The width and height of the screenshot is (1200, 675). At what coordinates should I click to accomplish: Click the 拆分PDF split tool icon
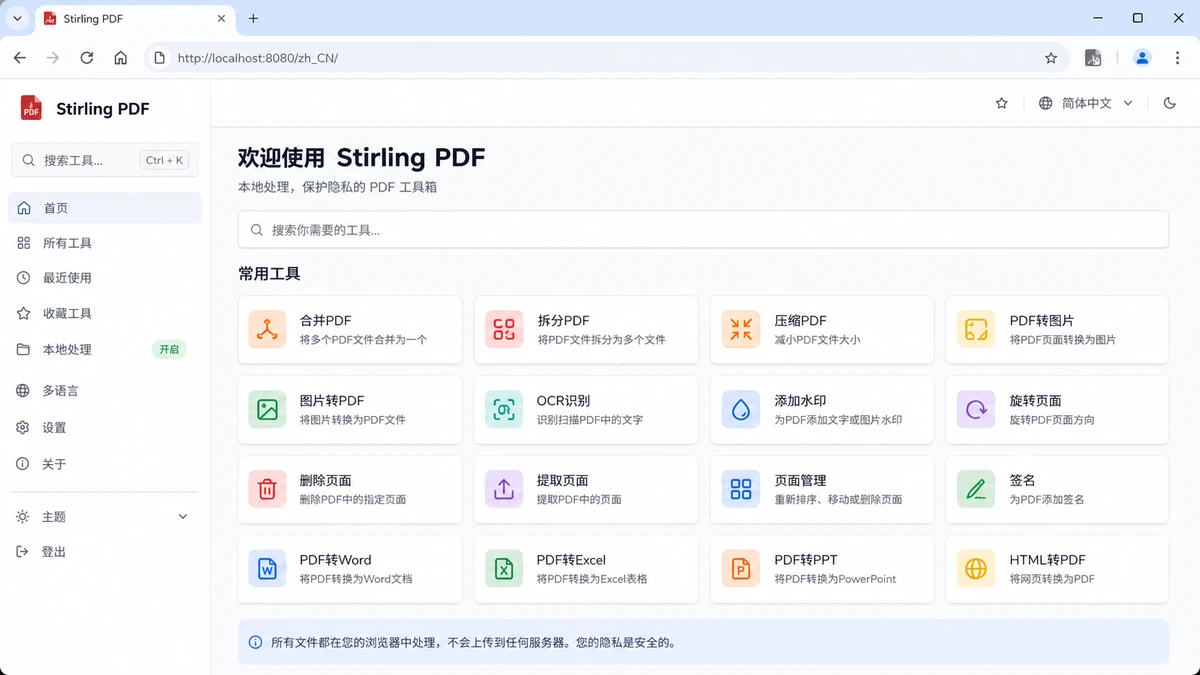(504, 329)
